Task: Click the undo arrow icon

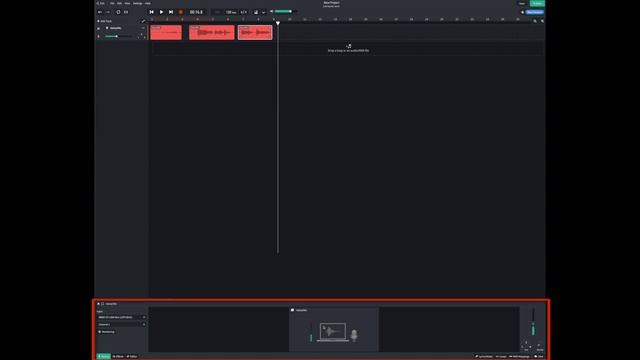Action: (x=100, y=12)
